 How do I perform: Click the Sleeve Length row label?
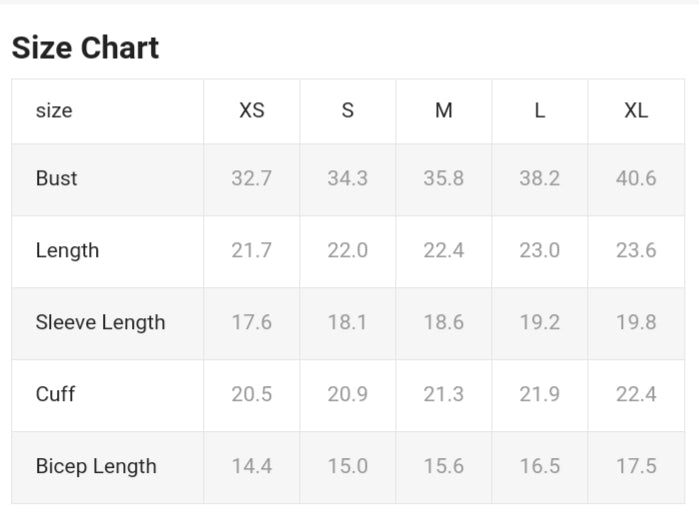[100, 322]
